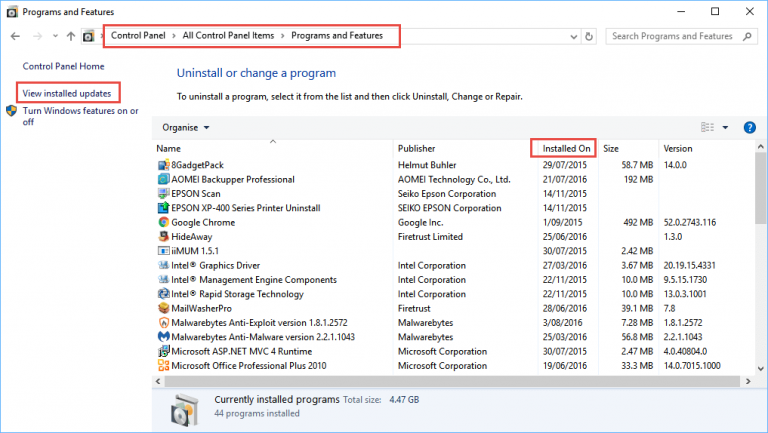Screen dimensions: 768x433
Task: Click the Intel Rapid Storage Technology icon
Action: click(x=164, y=294)
